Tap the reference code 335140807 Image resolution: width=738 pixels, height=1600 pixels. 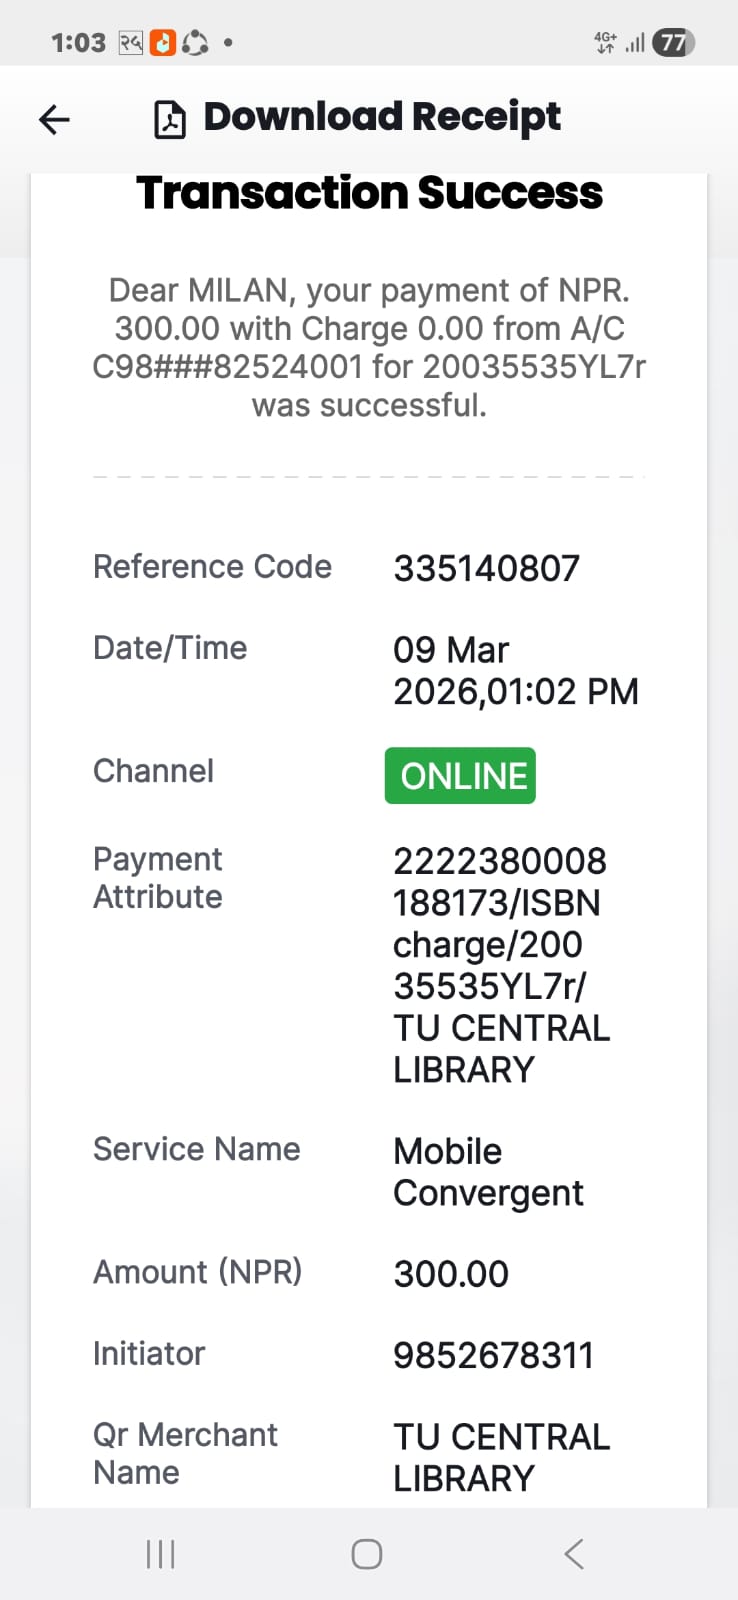486,569
